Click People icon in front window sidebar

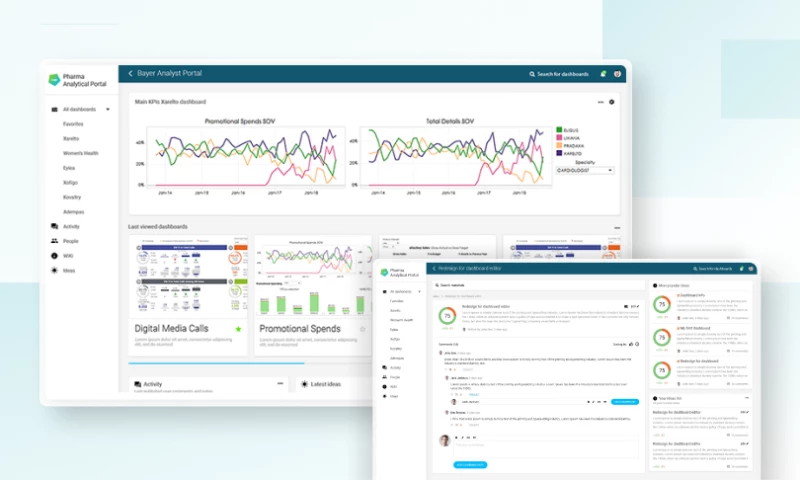385,377
